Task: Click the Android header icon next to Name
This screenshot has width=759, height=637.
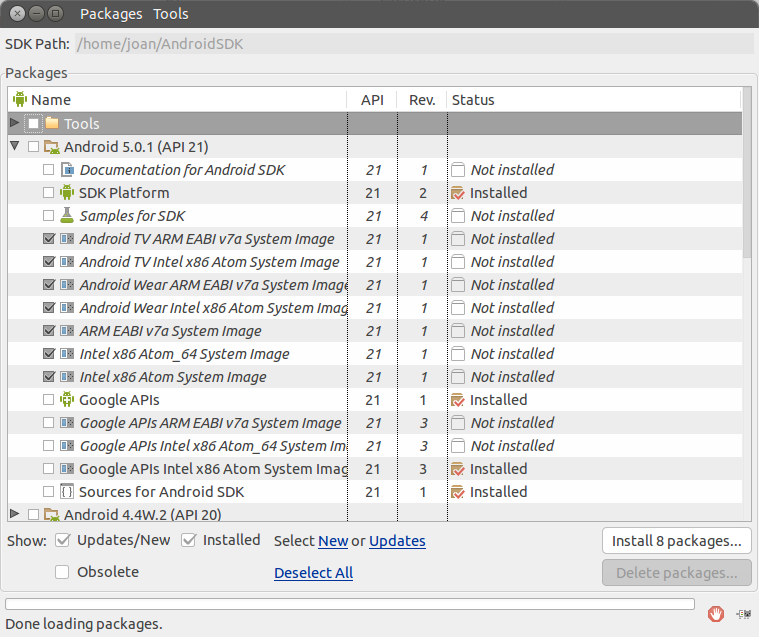Action: (x=20, y=99)
